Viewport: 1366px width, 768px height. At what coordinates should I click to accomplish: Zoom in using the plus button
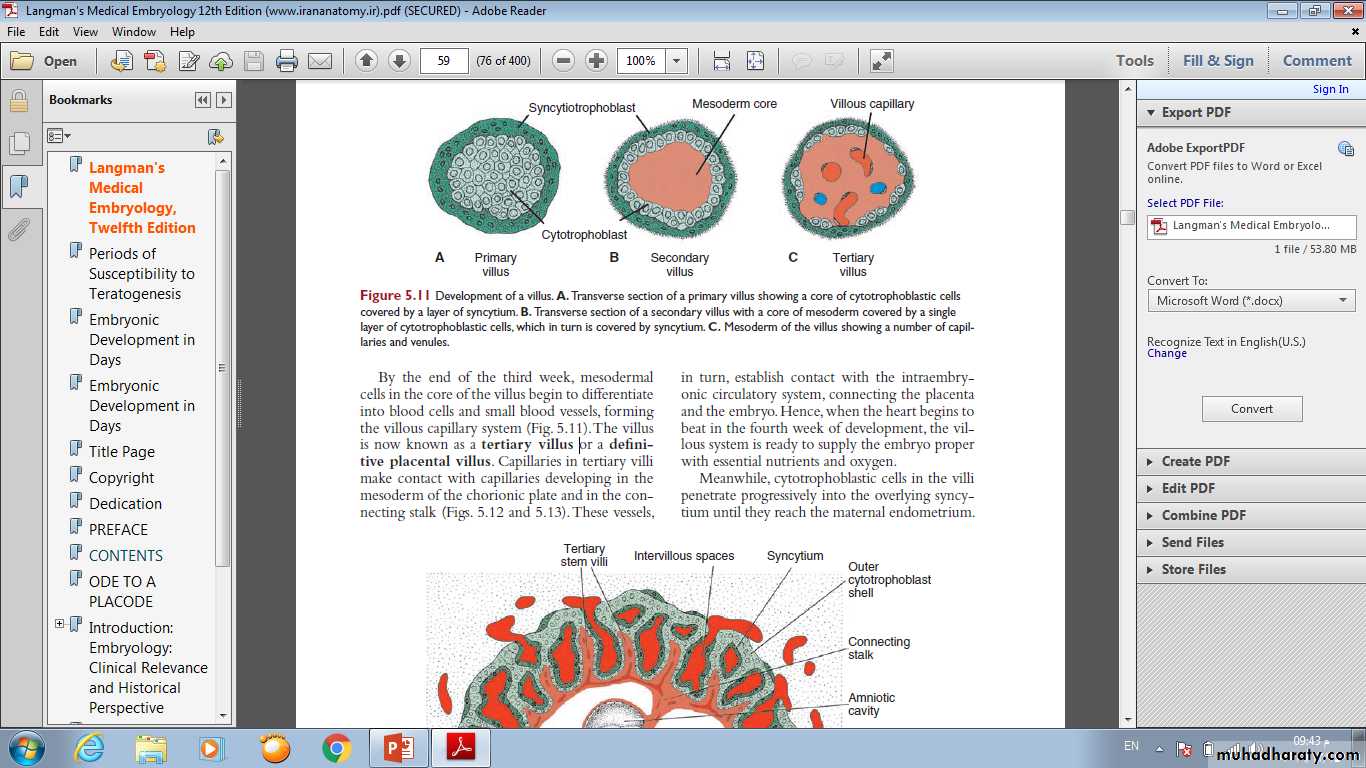tap(597, 61)
